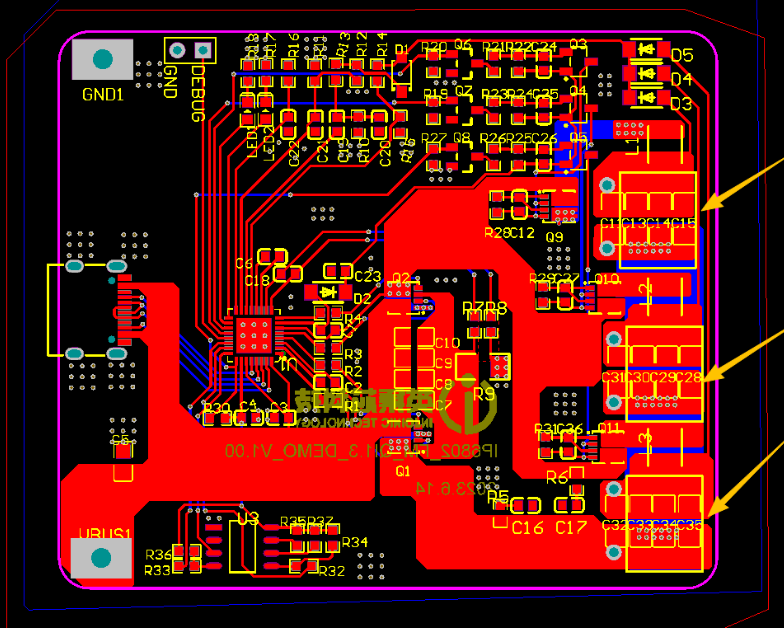This screenshot has height=628, width=784.
Task: Pick the C5 capacitor pad
Action: click(x=123, y=451)
